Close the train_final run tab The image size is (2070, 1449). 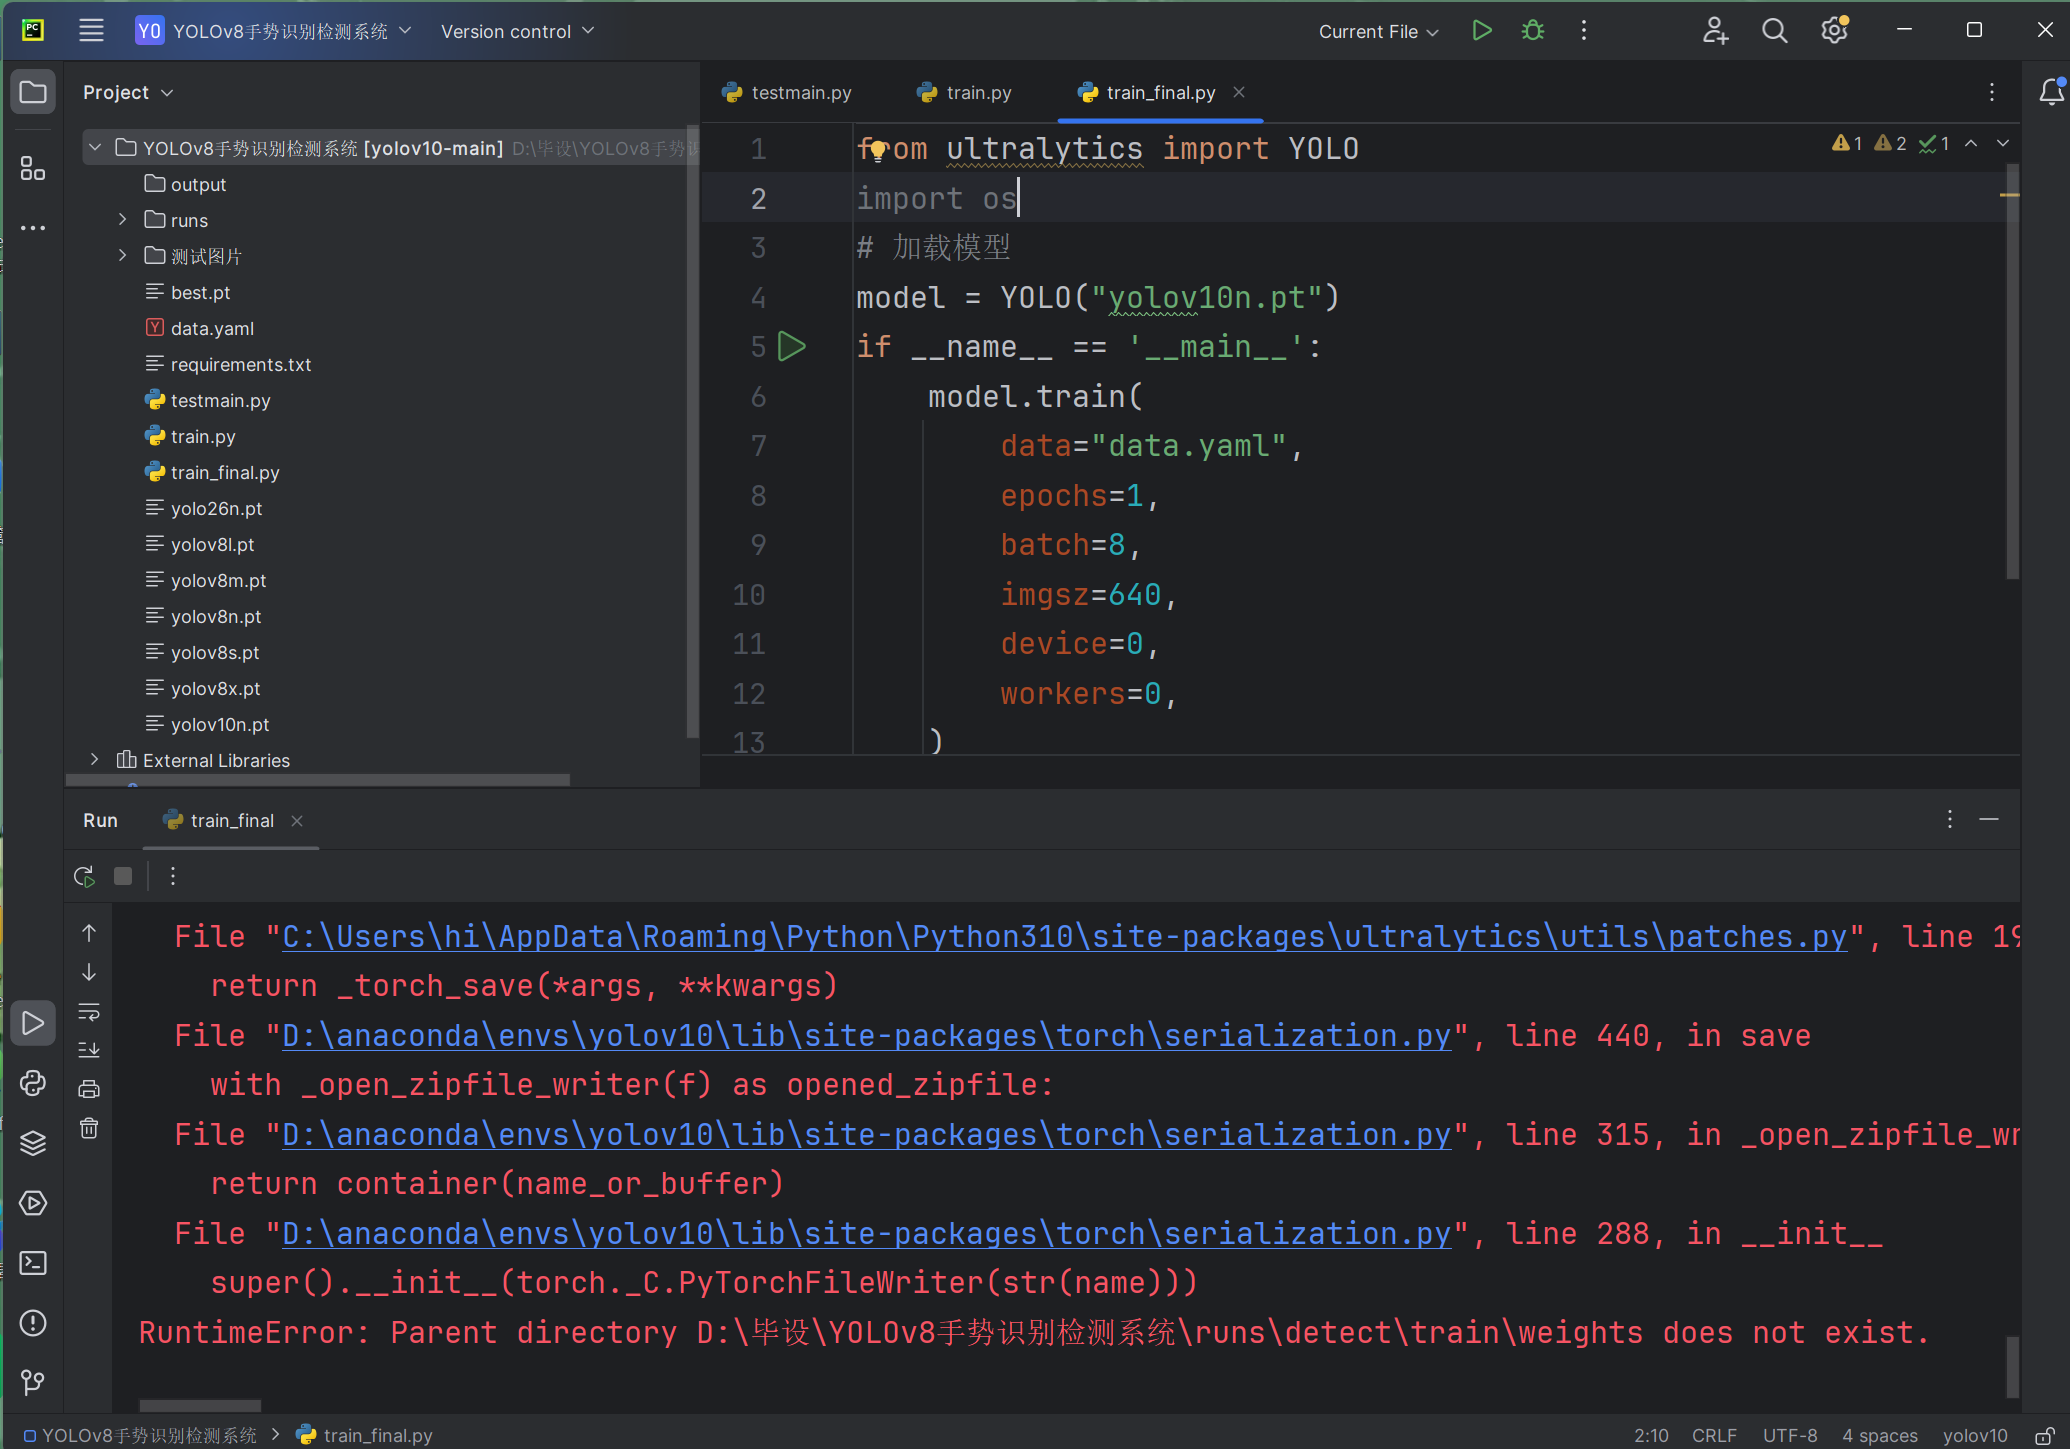(297, 820)
